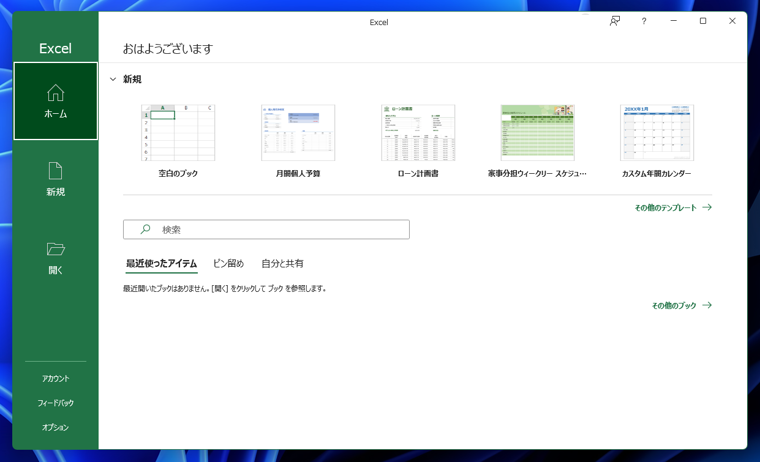Open その他のテンプレート link
Image resolution: width=760 pixels, height=462 pixels.
(673, 207)
